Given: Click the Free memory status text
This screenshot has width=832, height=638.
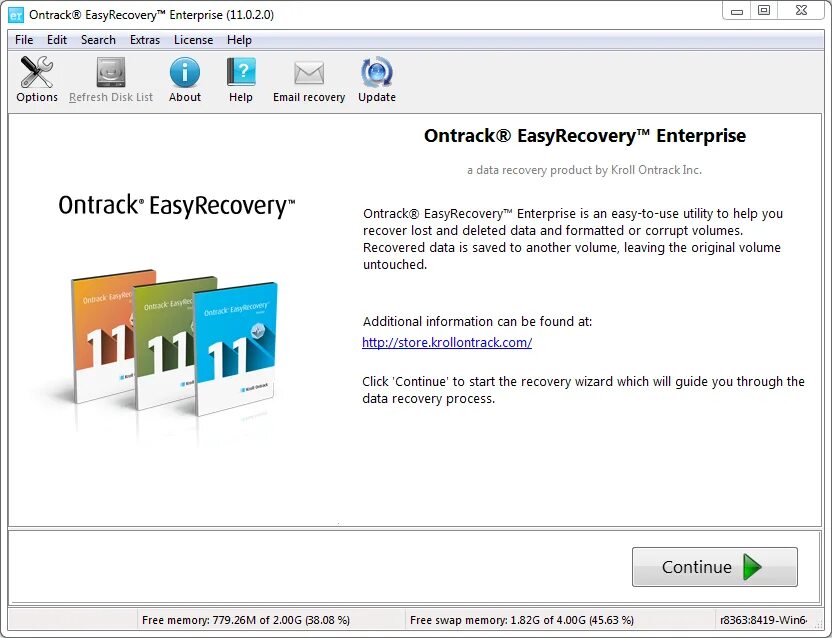Looking at the screenshot, I should coord(246,620).
